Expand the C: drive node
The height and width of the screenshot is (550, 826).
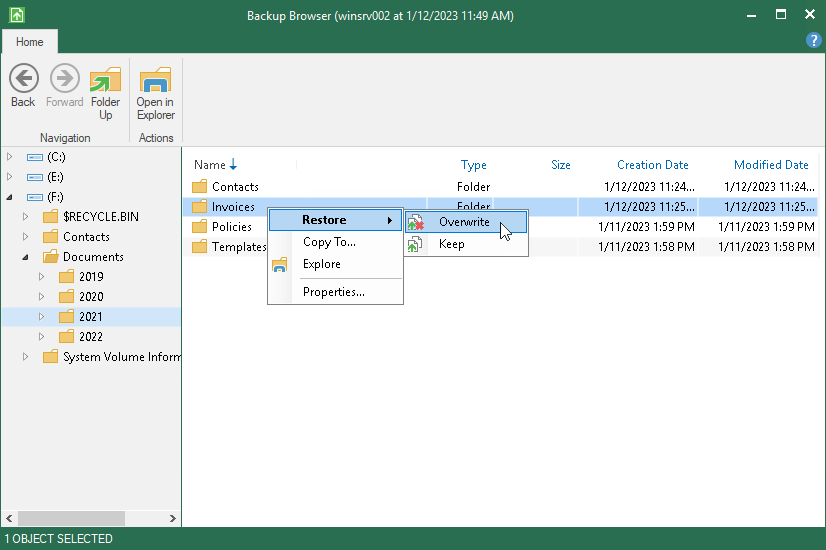coord(9,156)
